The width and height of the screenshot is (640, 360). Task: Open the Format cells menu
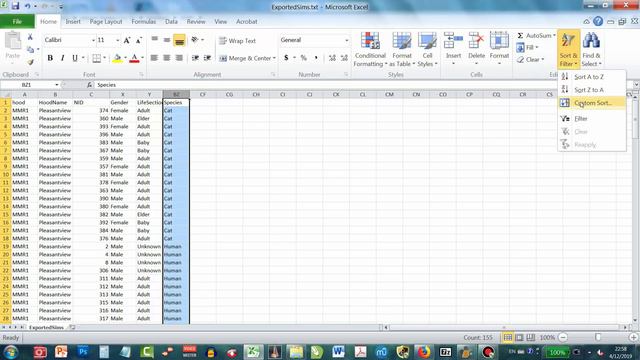[499, 49]
